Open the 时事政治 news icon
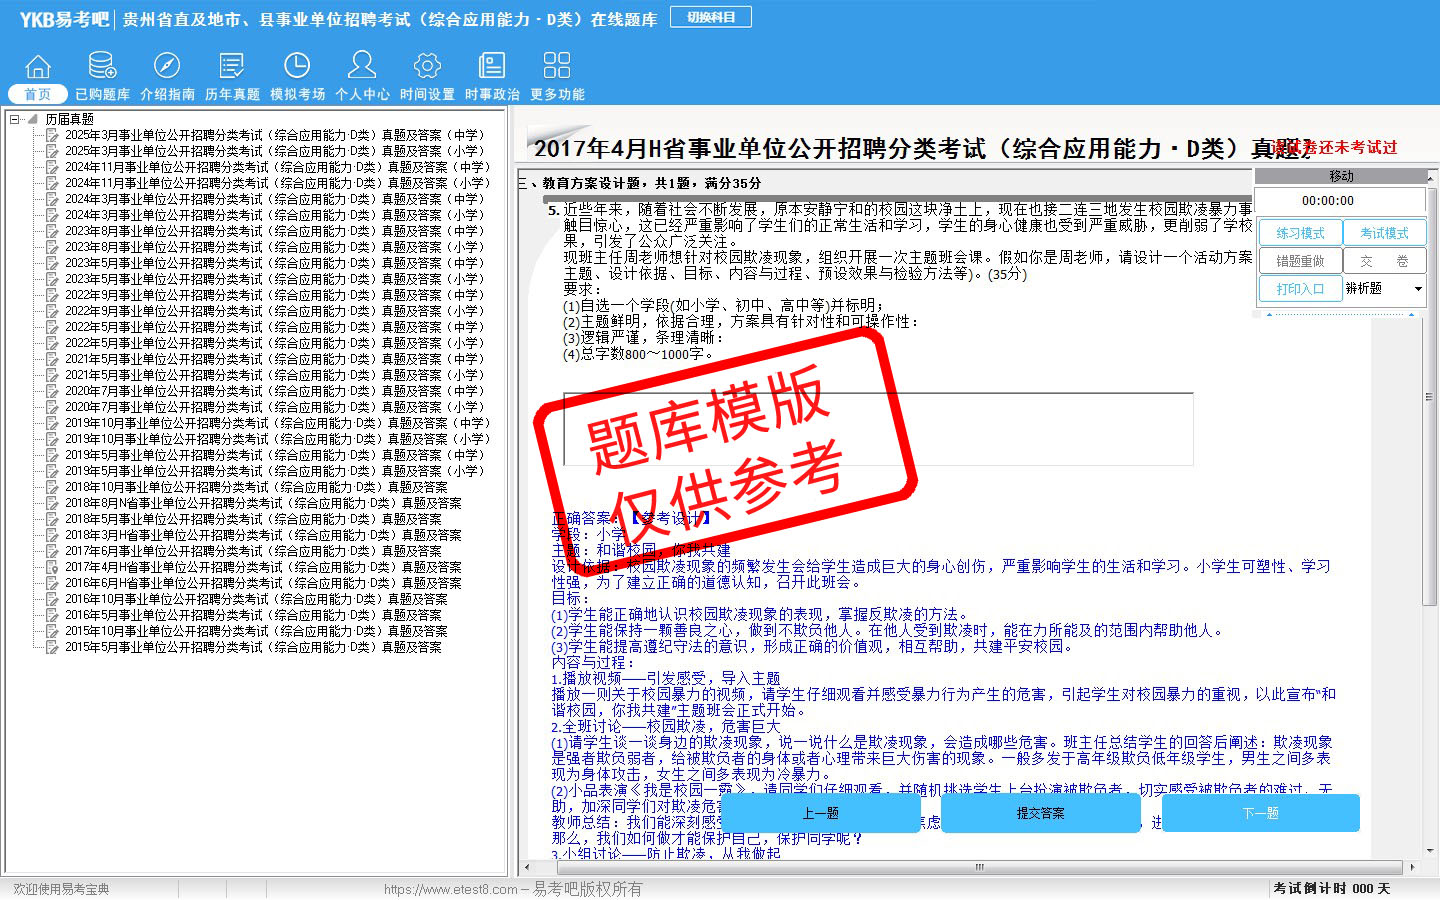 [x=492, y=67]
